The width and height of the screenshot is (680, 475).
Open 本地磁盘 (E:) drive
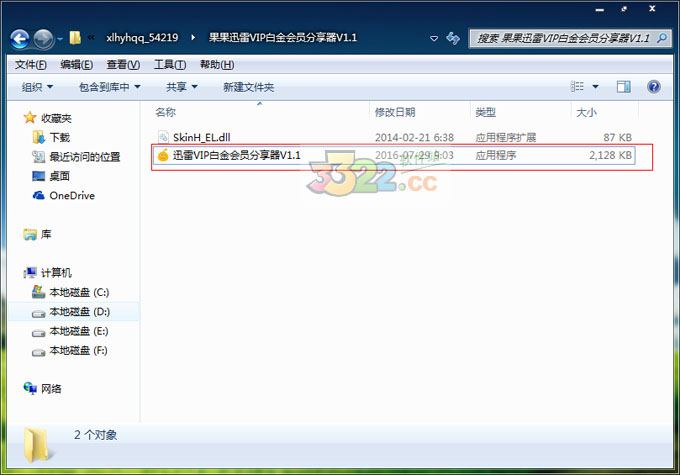point(79,331)
